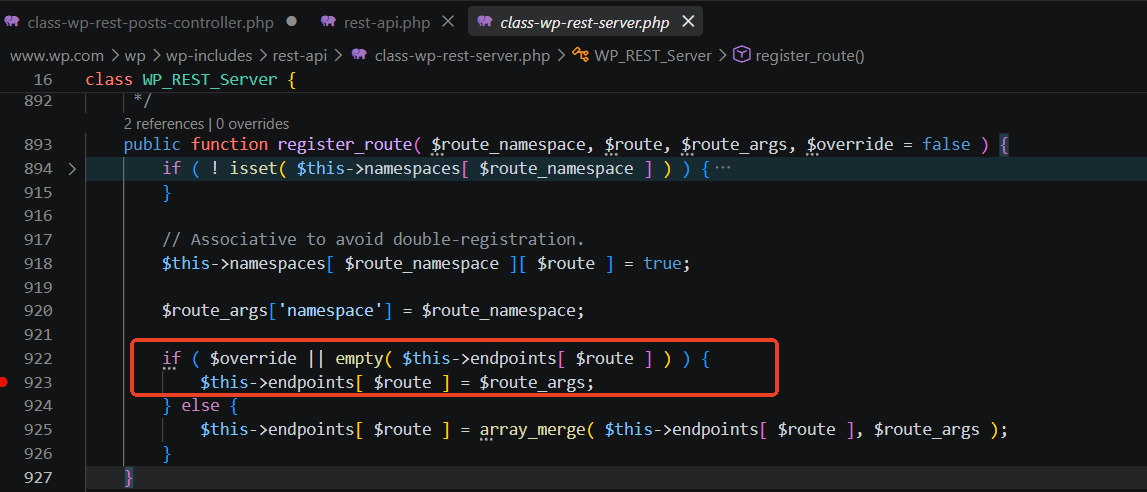
Task: Click PHP file icon in breadcrumb
Action: (359, 55)
